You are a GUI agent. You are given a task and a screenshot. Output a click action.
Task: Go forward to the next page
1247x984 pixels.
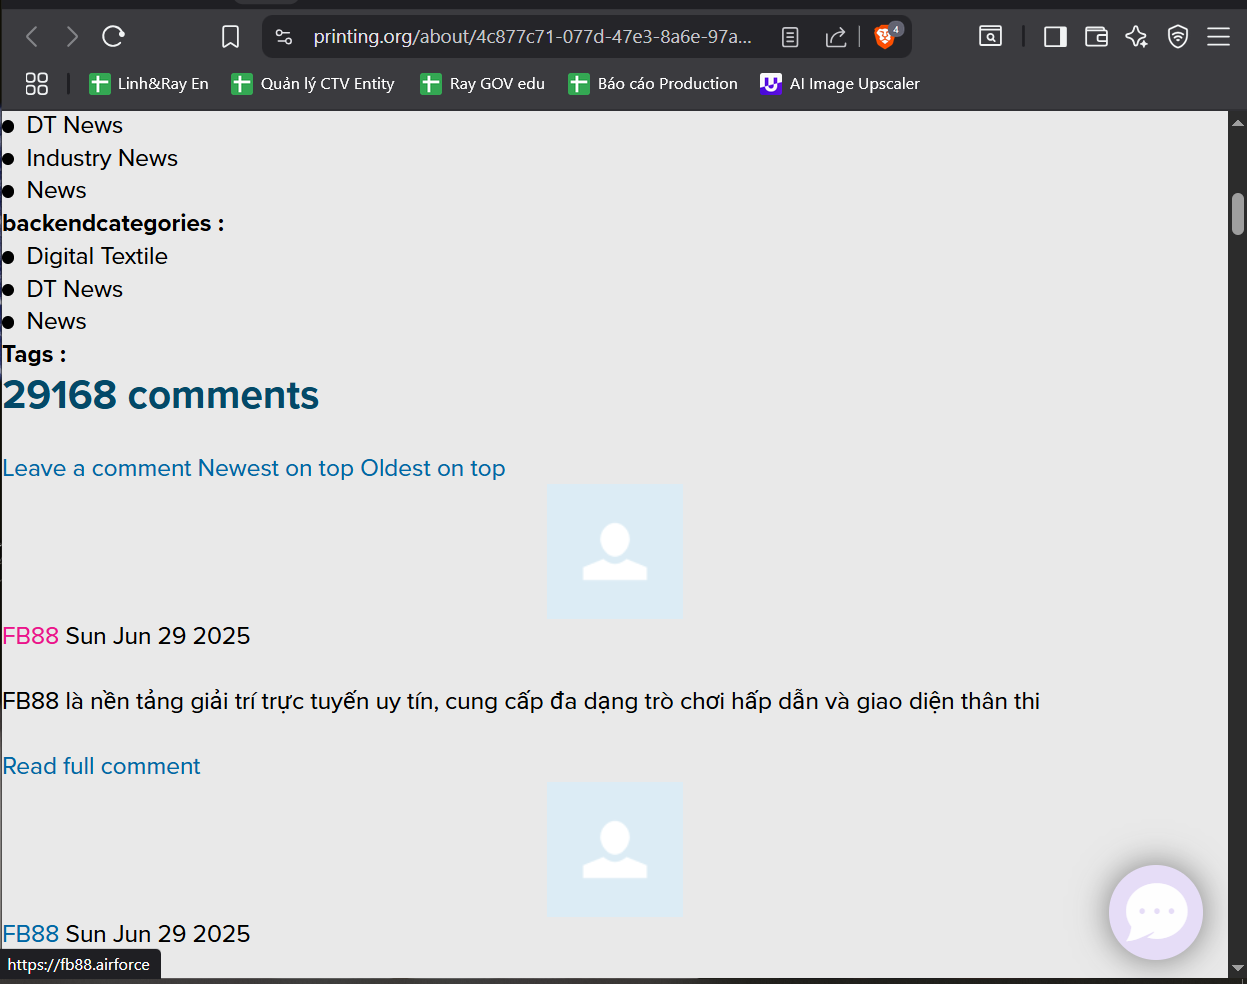(72, 37)
